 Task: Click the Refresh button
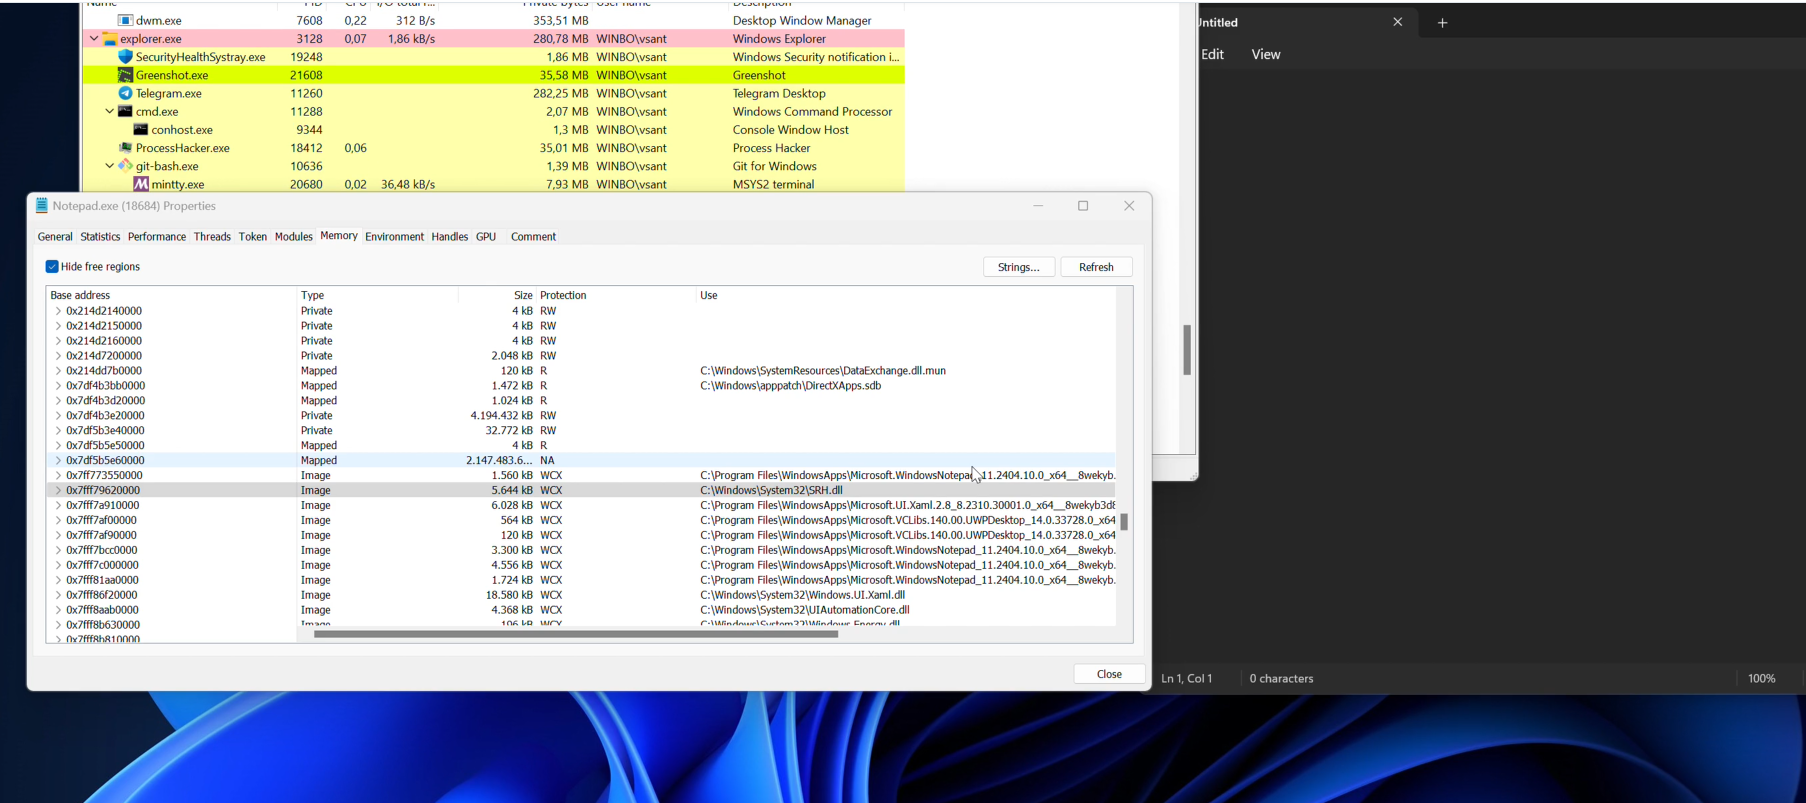coord(1096,267)
